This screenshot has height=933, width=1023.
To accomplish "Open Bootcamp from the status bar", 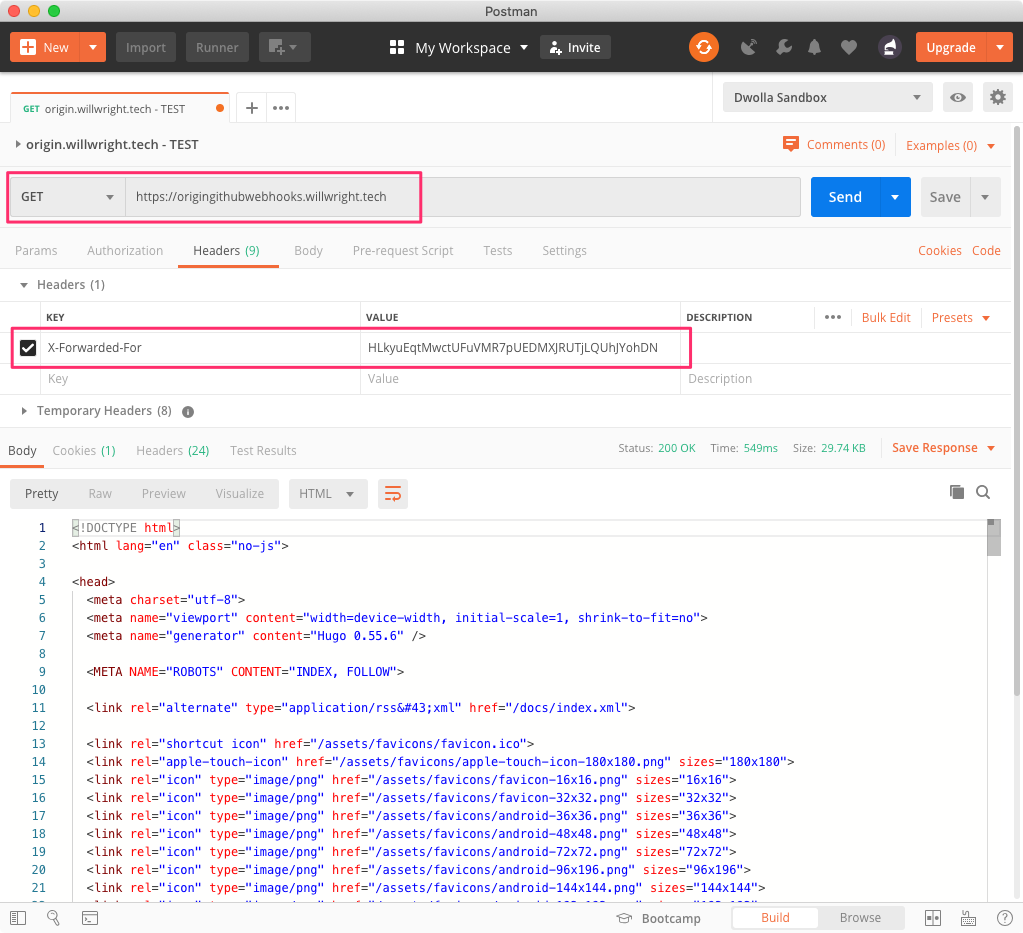I will [658, 918].
